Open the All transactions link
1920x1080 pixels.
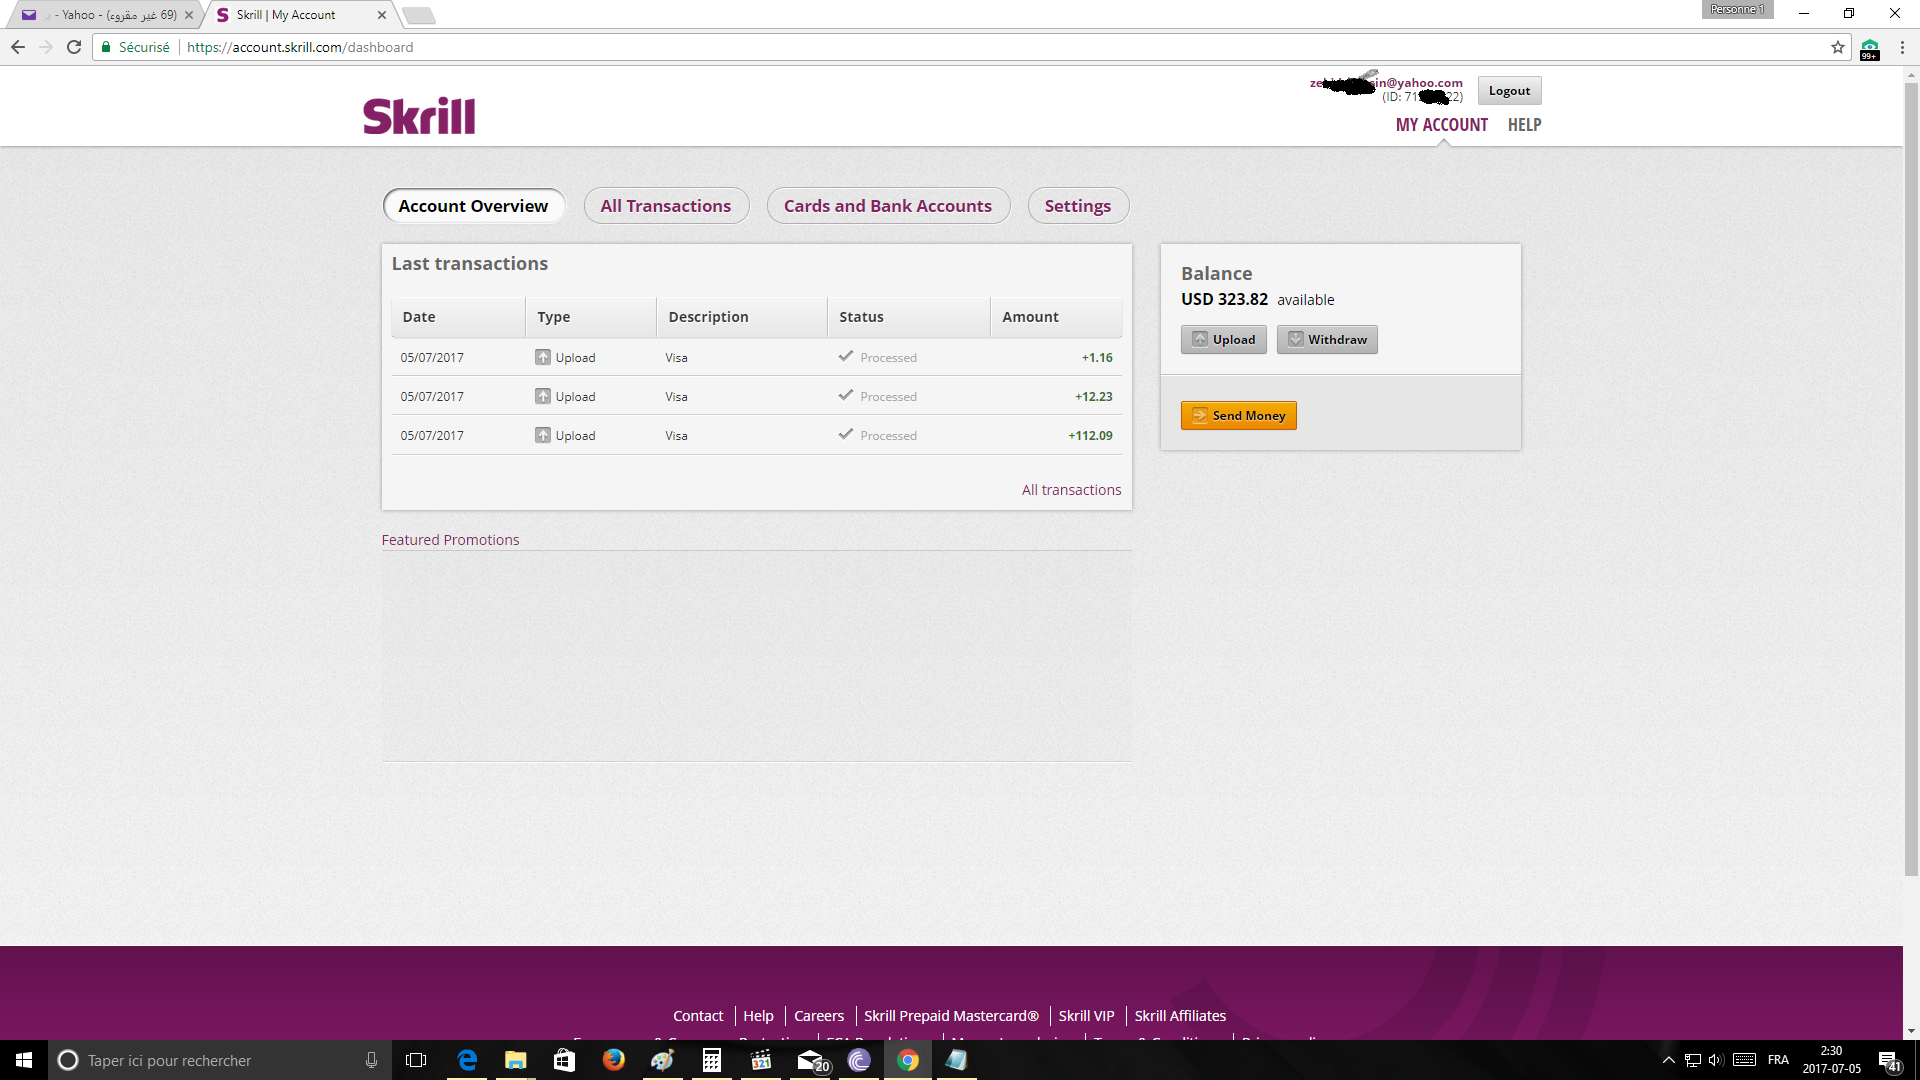point(1071,490)
